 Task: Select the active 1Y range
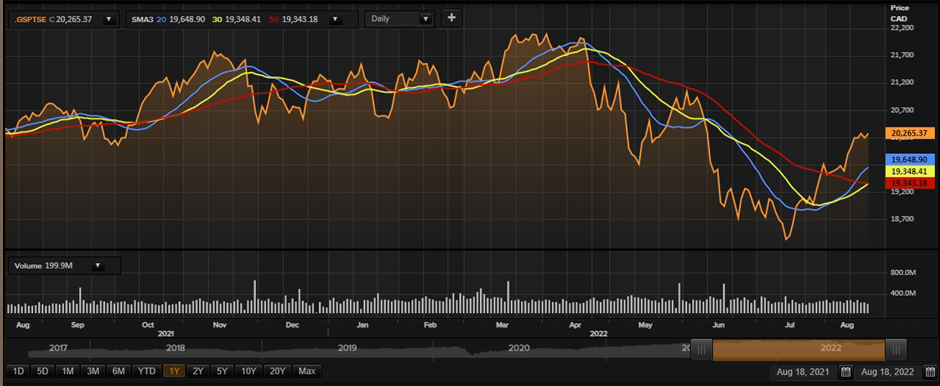(174, 371)
